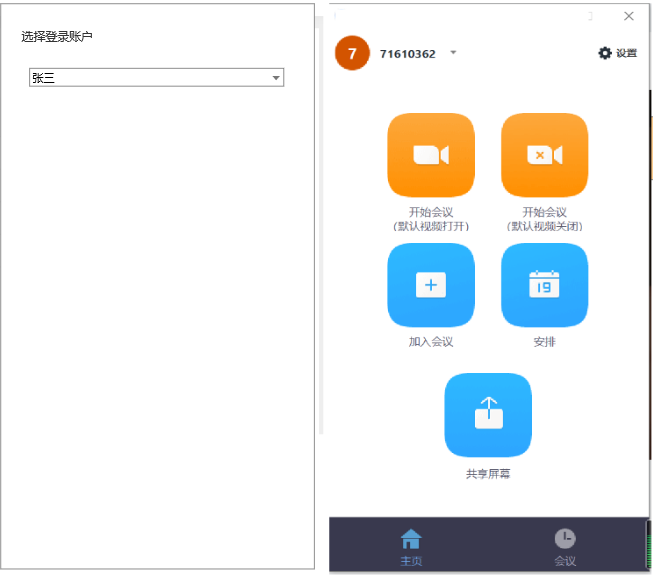653x577 pixels.
Task: Click the 共享屏幕 text label
Action: point(488,474)
